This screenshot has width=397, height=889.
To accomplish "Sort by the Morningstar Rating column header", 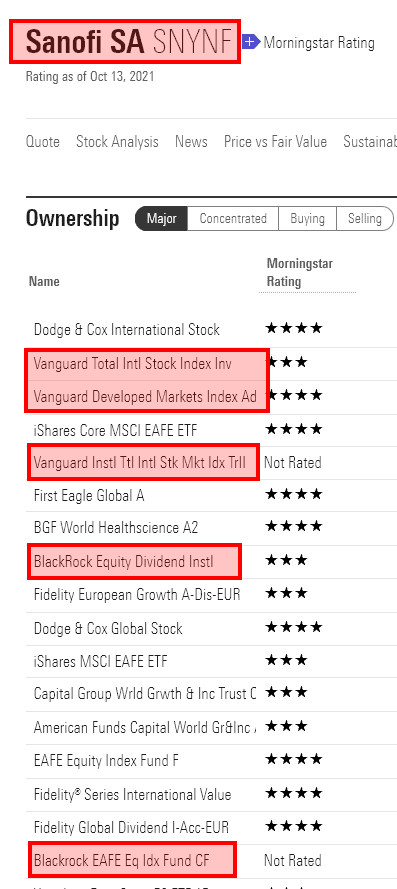I will (300, 273).
